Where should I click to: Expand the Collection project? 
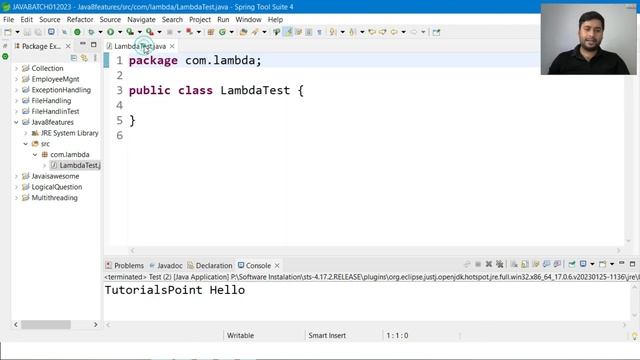pyautogui.click(x=16, y=68)
